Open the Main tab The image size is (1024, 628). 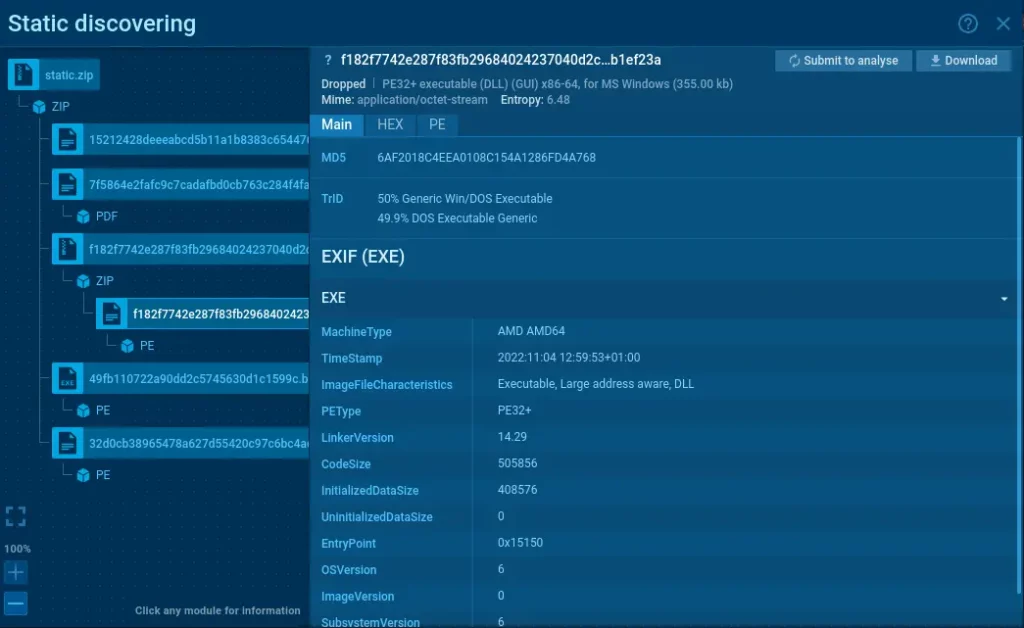337,125
